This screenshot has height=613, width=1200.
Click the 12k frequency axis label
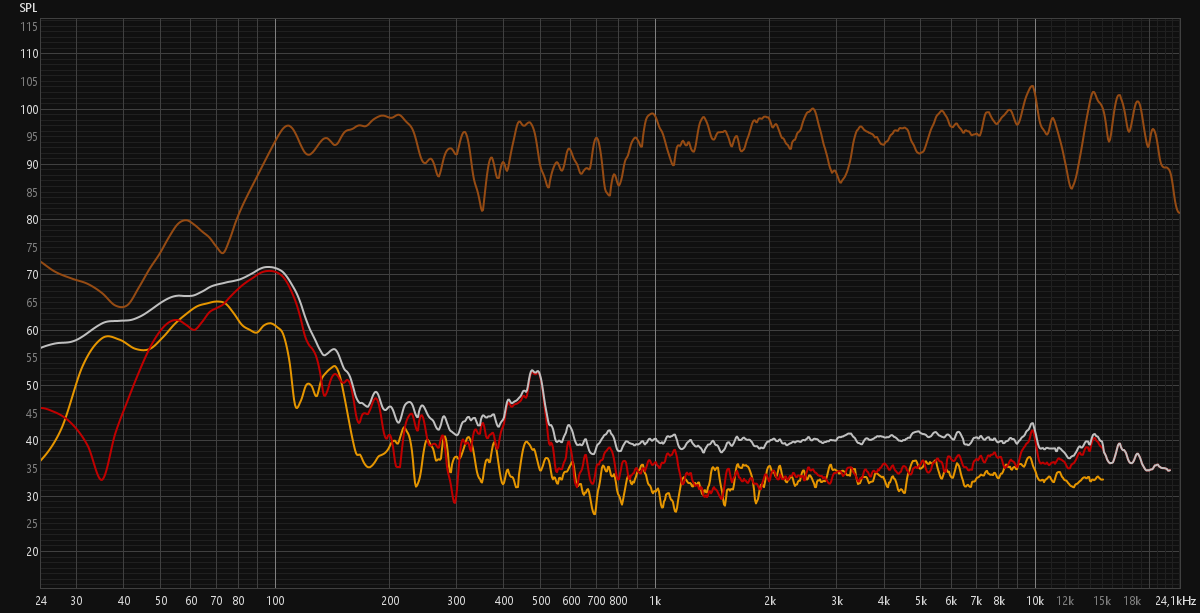(x=1065, y=601)
